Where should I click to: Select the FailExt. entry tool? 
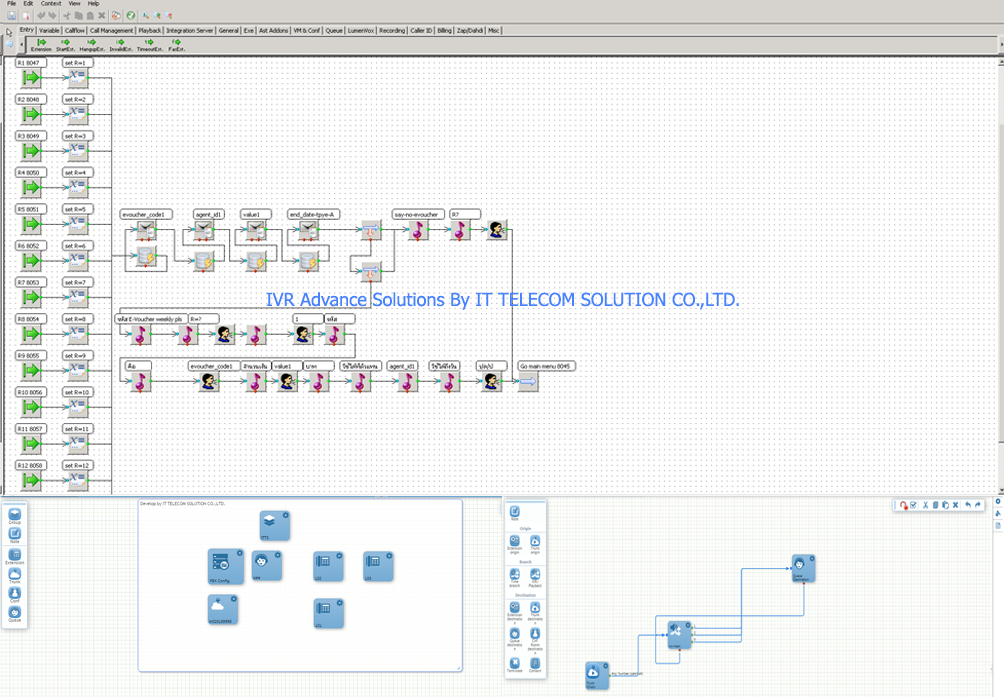pos(177,45)
